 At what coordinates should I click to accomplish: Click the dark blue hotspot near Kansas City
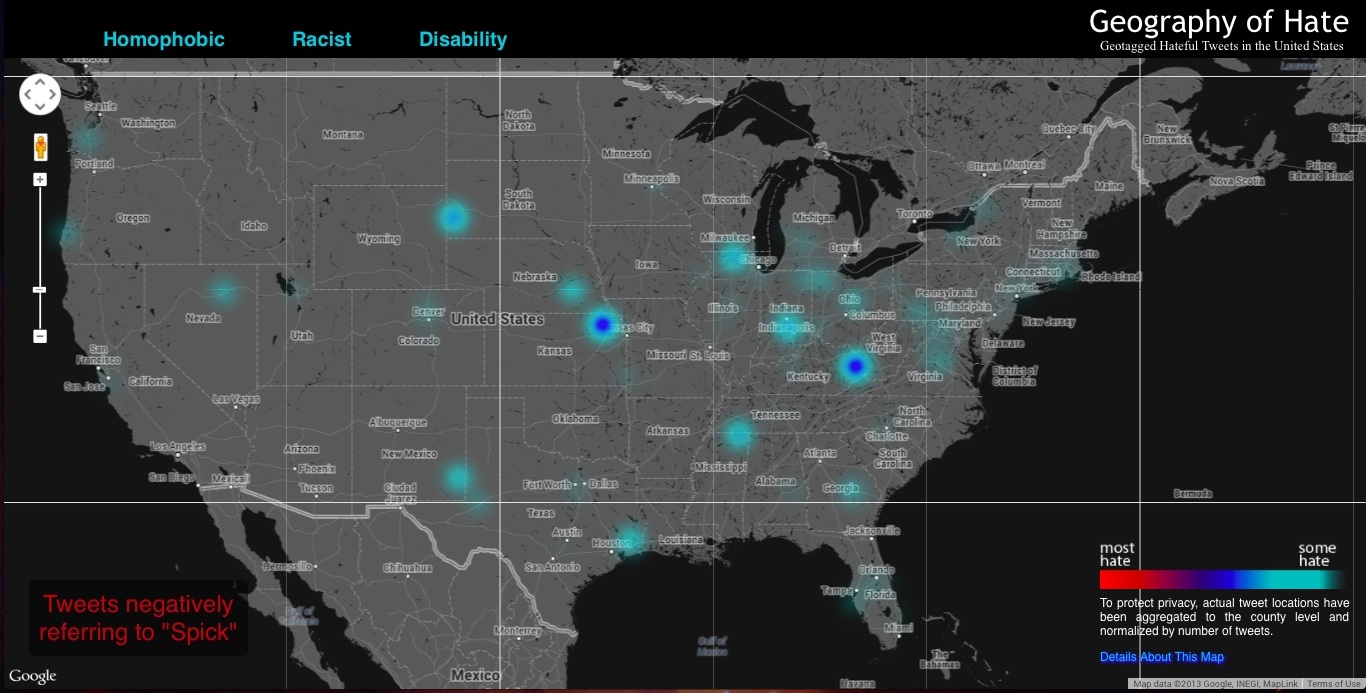(601, 324)
